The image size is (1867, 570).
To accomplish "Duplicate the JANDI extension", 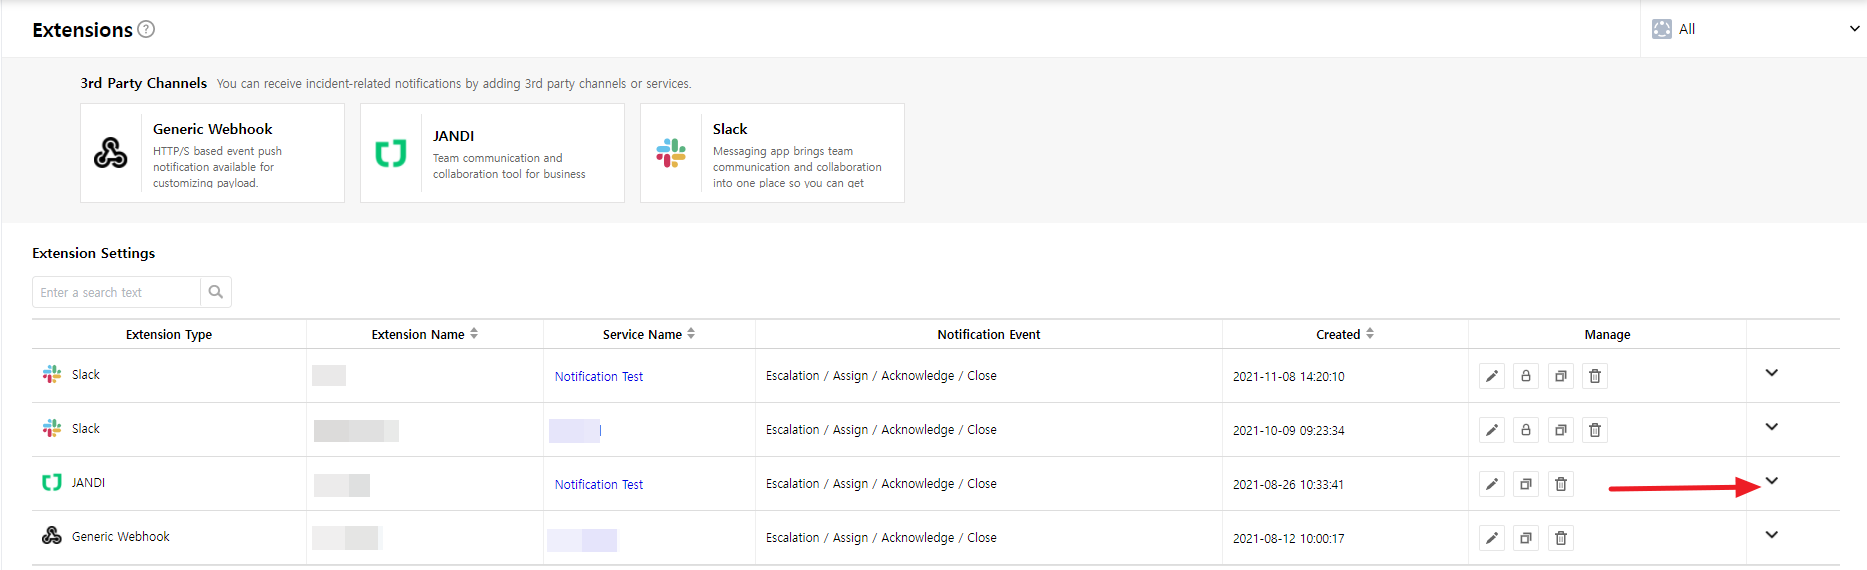I will (x=1525, y=484).
